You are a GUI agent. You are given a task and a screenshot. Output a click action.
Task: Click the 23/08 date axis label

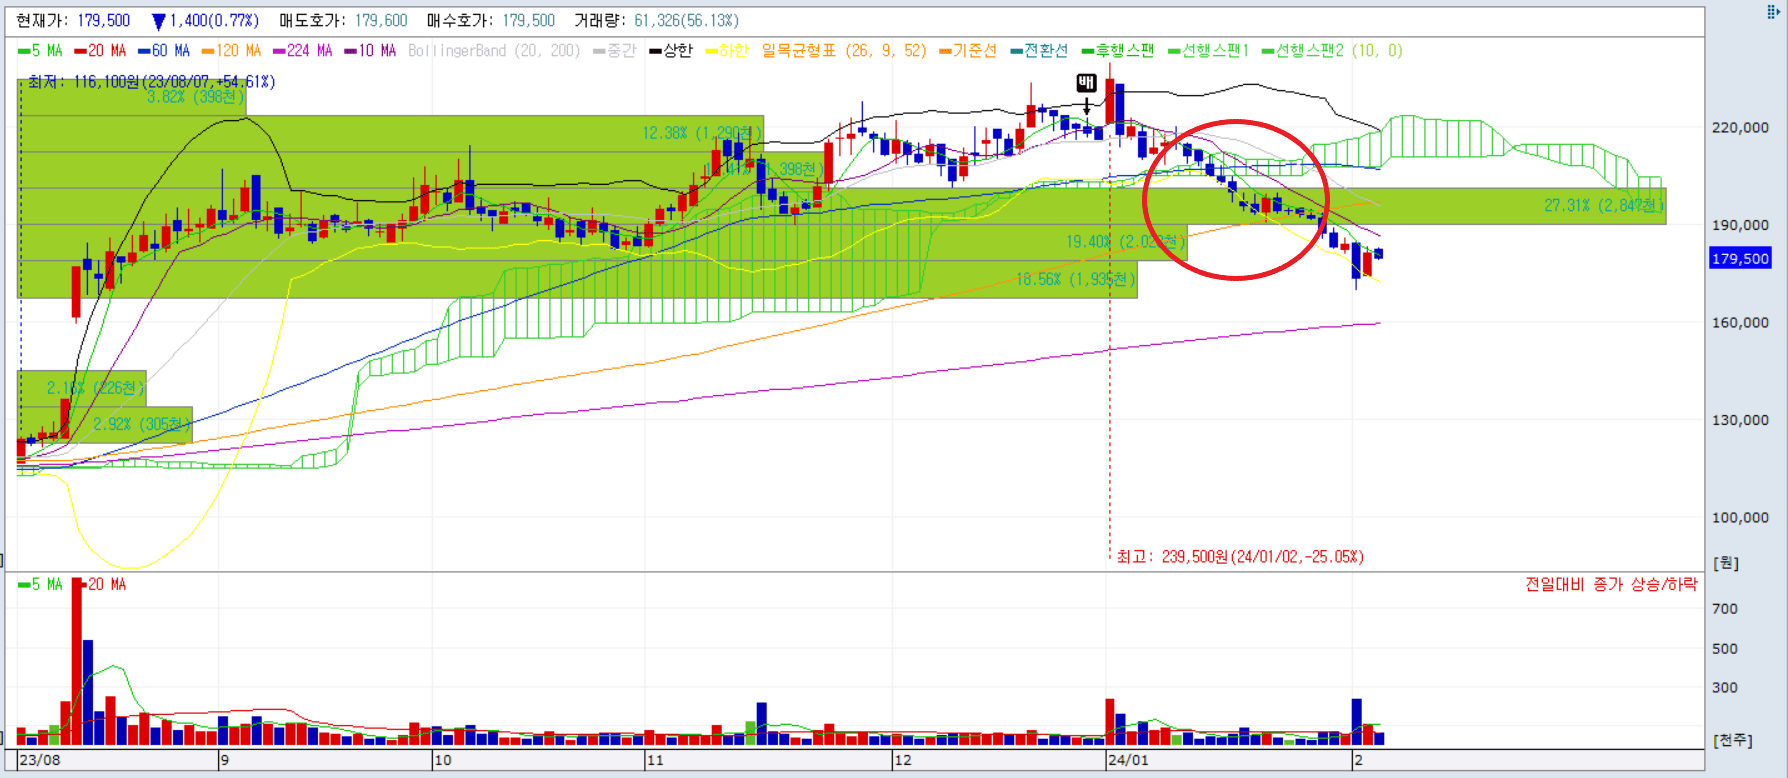click(40, 760)
